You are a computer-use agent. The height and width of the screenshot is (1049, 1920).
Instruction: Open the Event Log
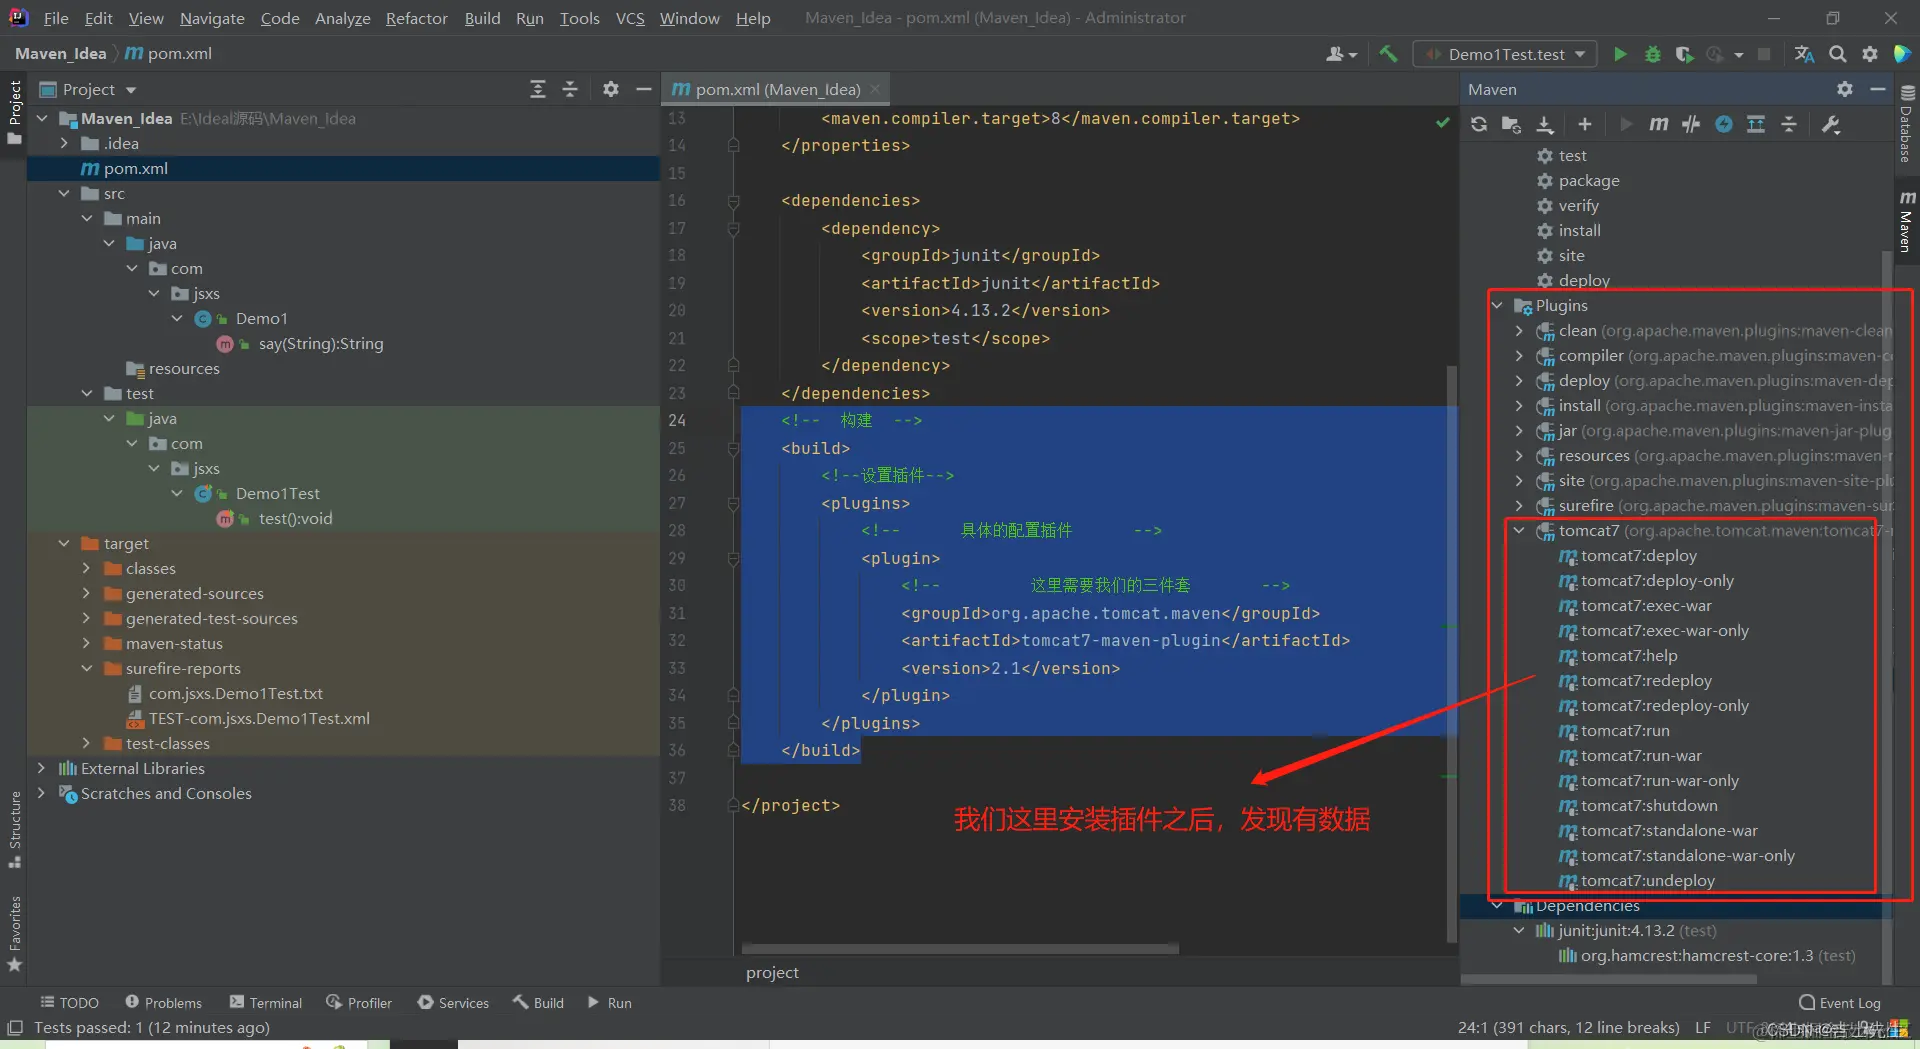click(1840, 1003)
